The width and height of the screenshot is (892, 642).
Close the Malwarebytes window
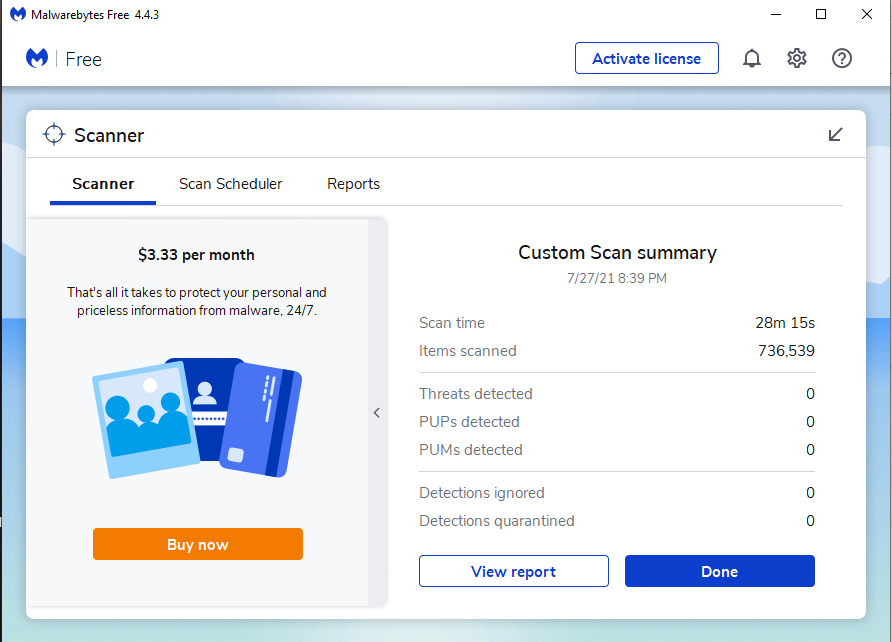(x=866, y=14)
